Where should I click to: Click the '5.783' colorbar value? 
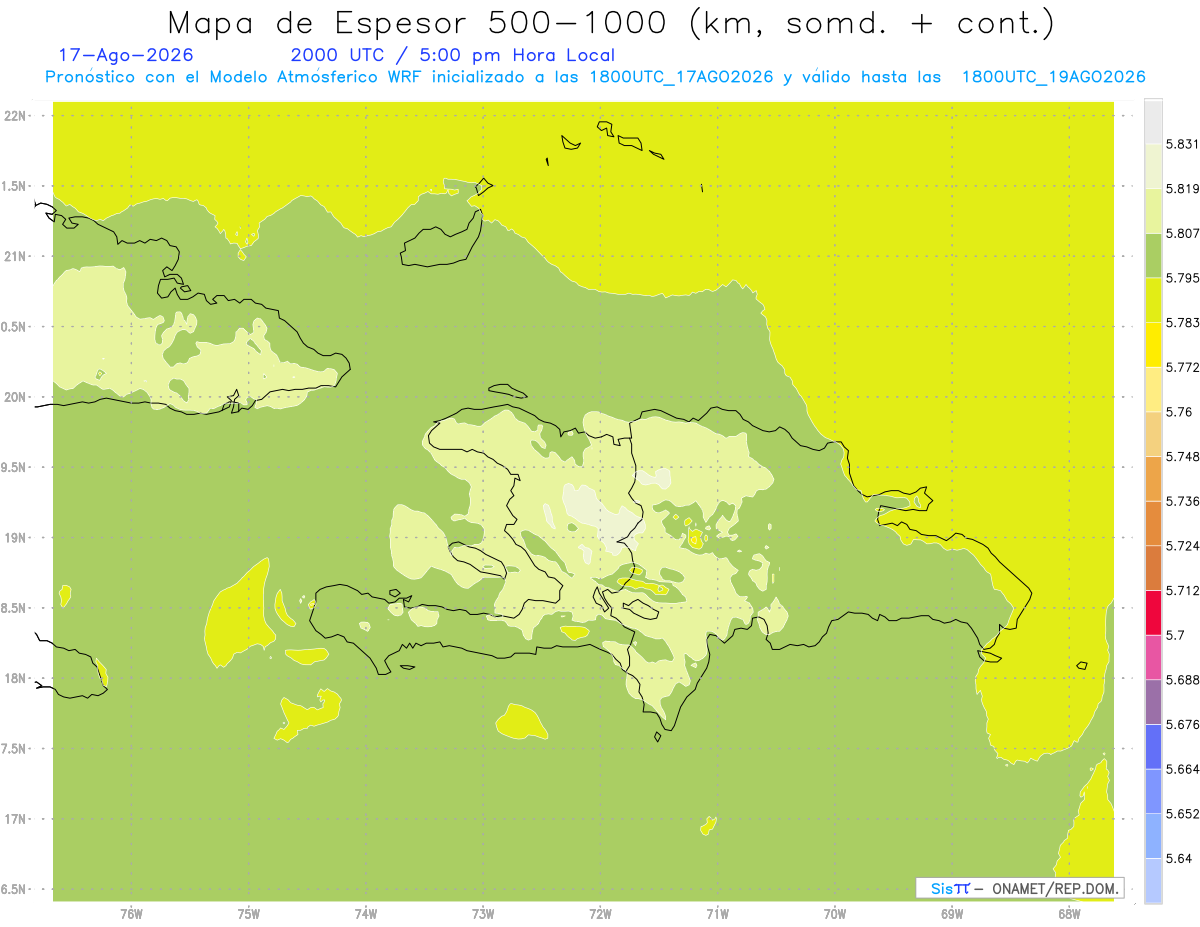tap(1182, 323)
